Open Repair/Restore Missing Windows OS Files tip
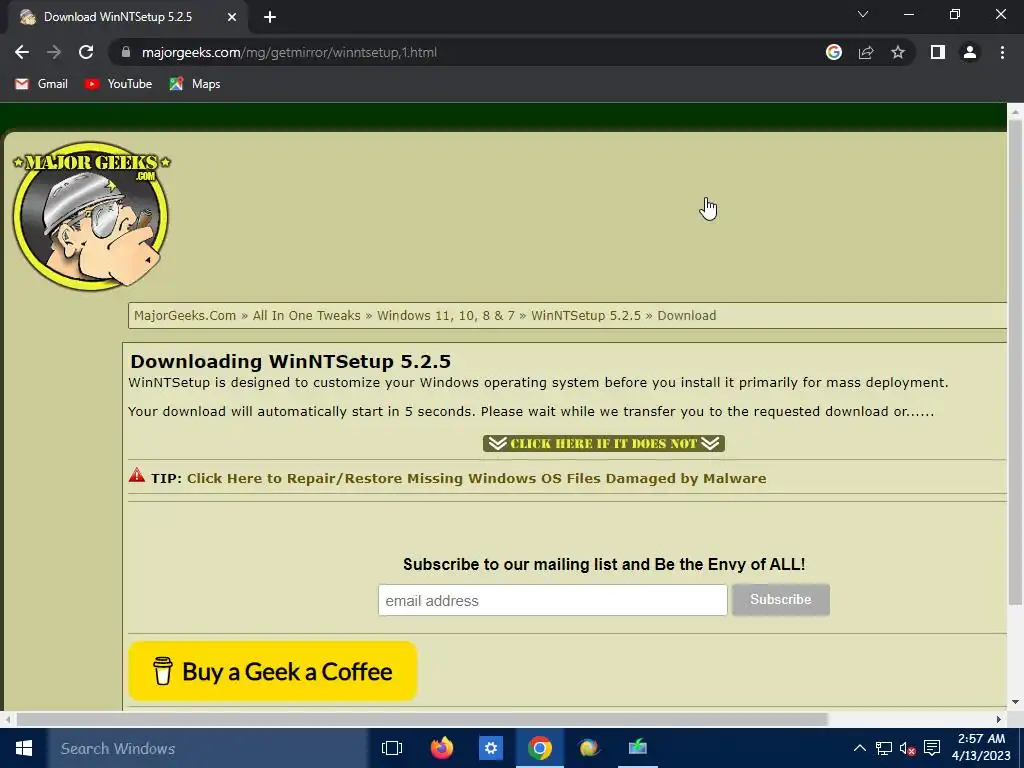Viewport: 1024px width, 768px height. pyautogui.click(x=476, y=478)
